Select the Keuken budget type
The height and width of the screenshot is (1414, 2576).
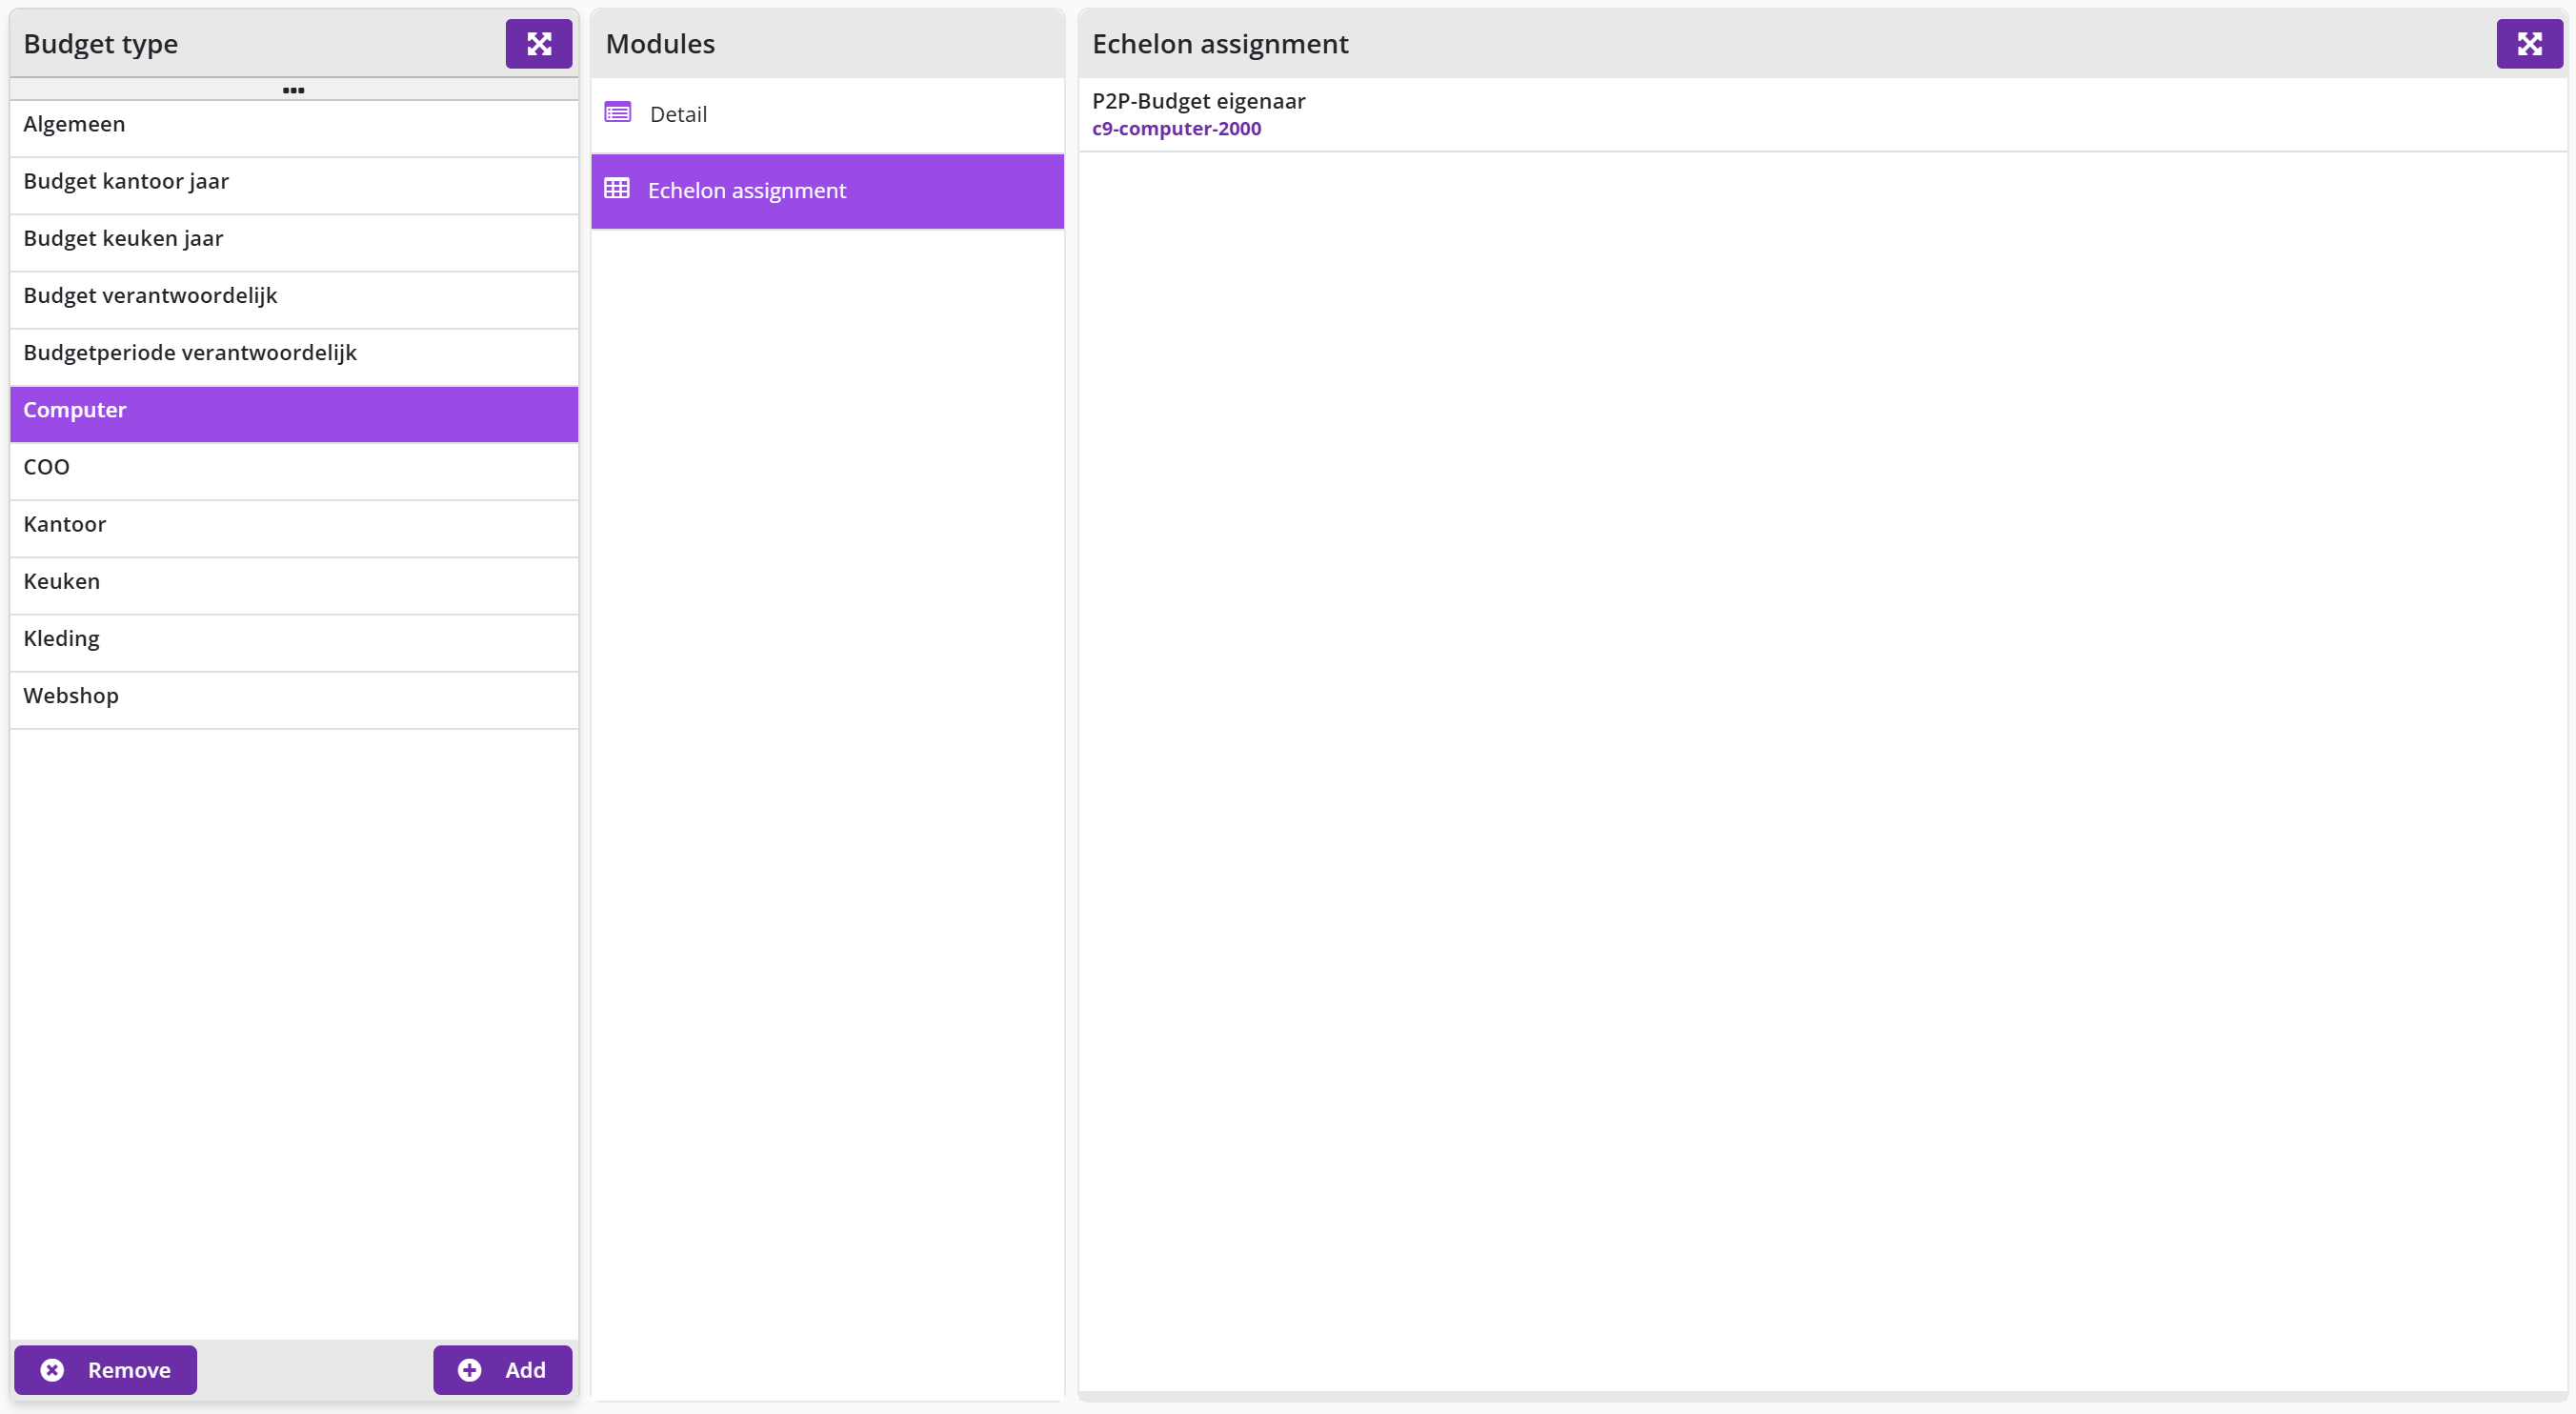click(x=294, y=584)
